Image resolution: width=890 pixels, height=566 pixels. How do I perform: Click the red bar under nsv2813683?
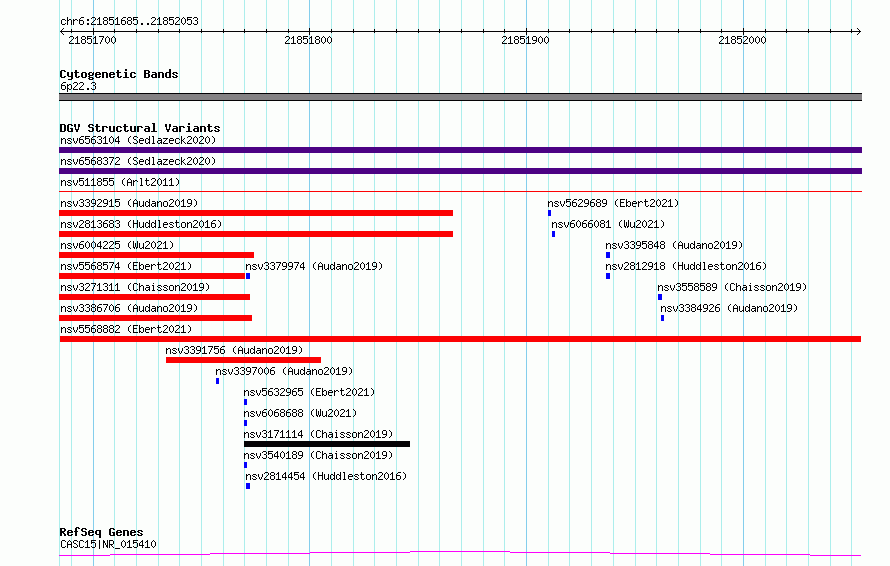click(256, 234)
